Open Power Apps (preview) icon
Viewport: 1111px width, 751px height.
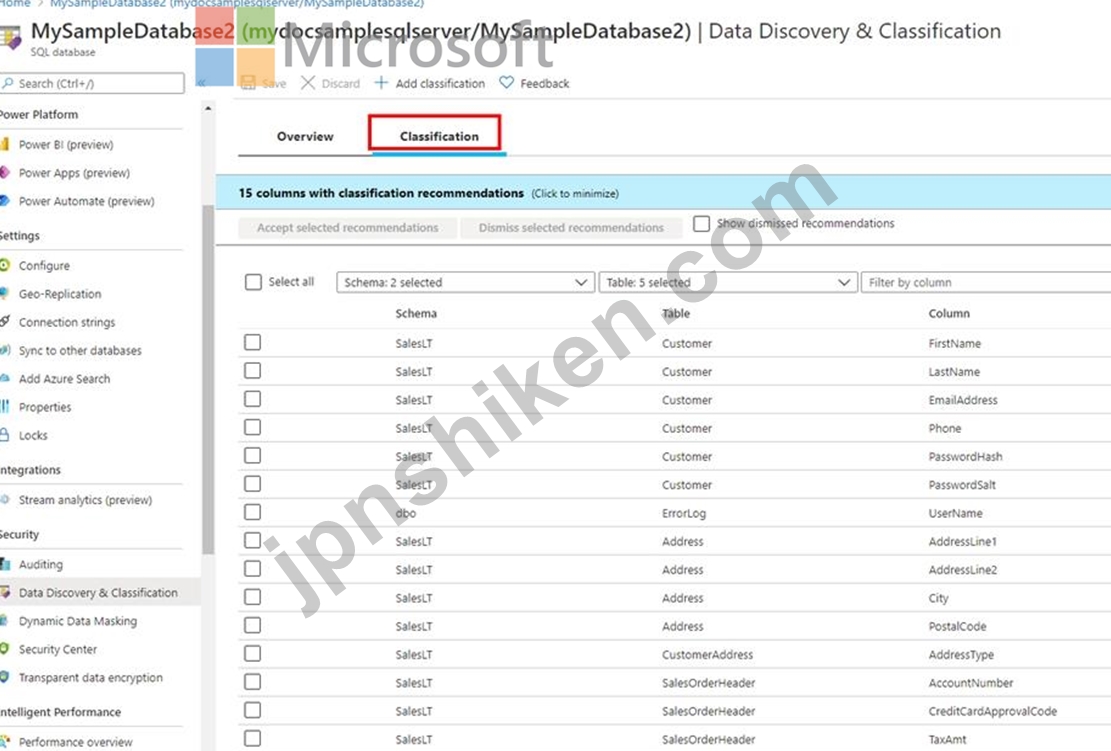tap(4, 173)
